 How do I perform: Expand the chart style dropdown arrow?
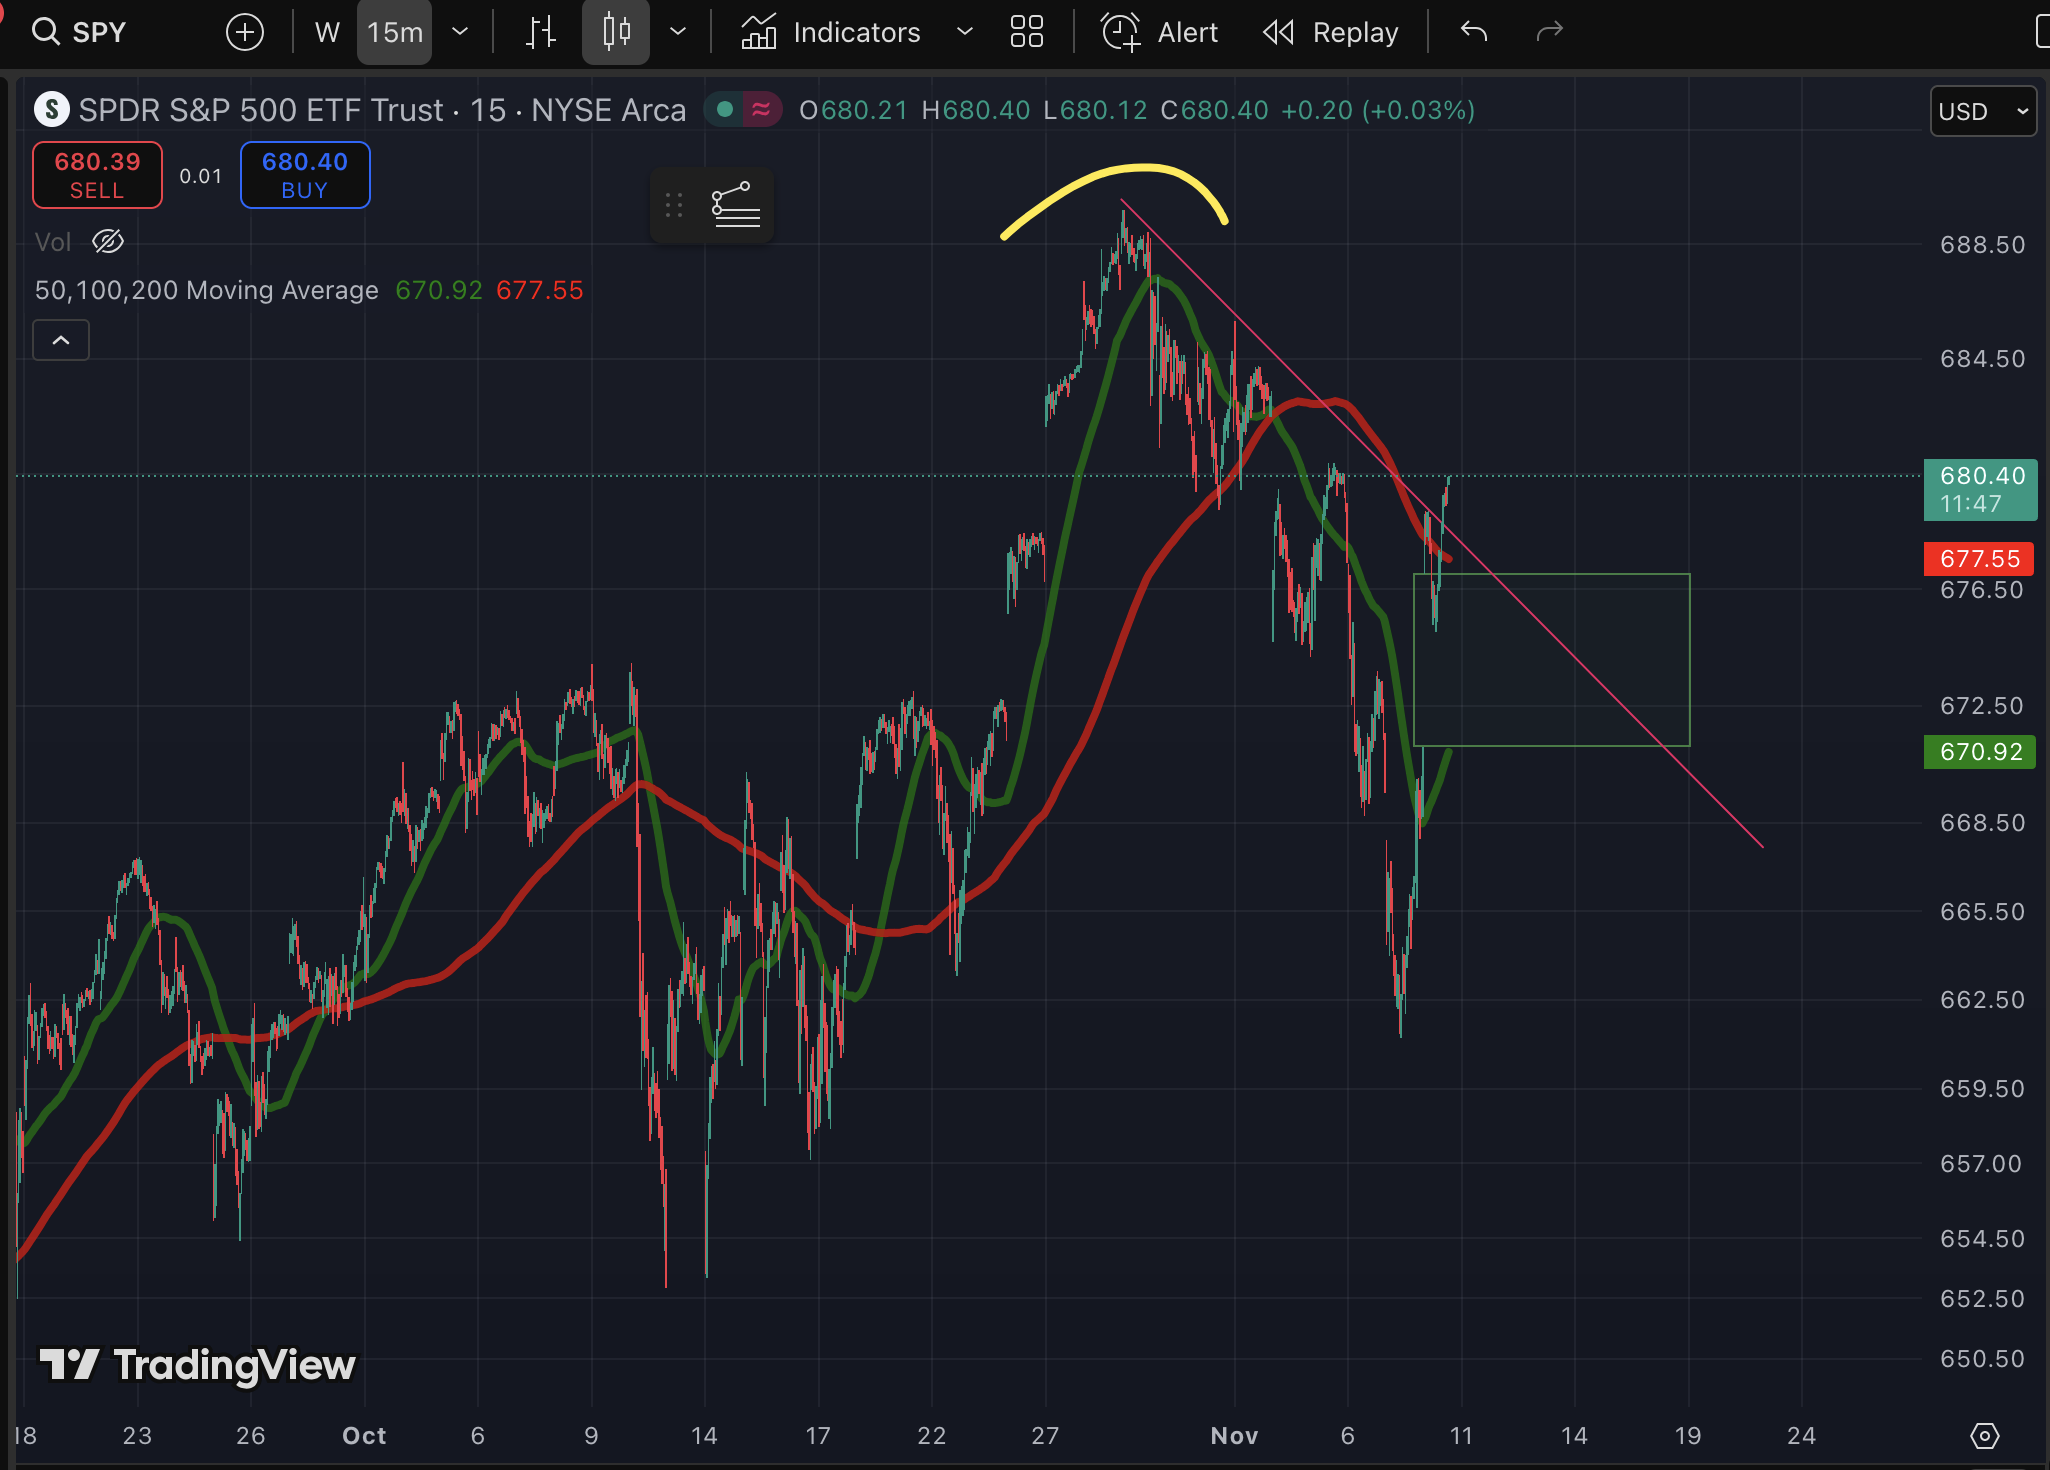pyautogui.click(x=678, y=32)
